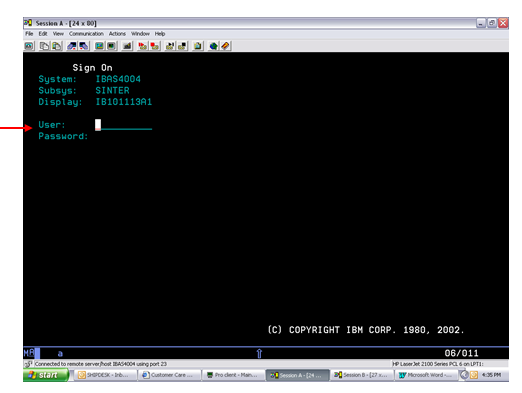The image size is (522, 393).
Task: Click the Copy toolbar icon
Action: tap(44, 46)
